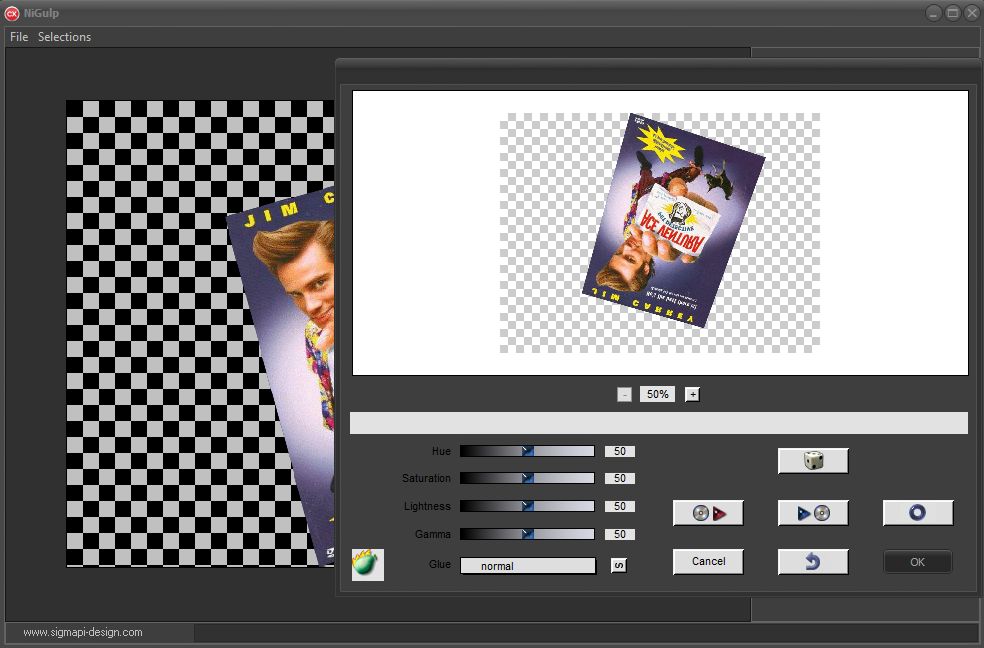The image size is (984, 648).
Task: Click the Hue value field
Action: coord(620,451)
